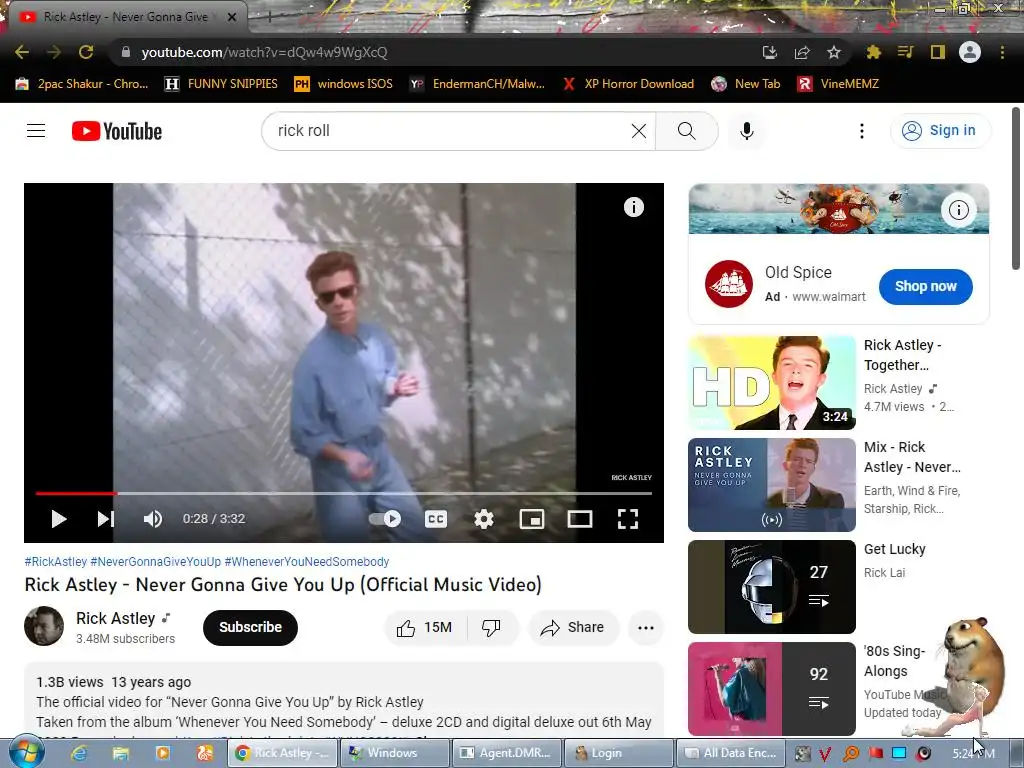Open Windows Start orb
1024x768 pixels.
click(27, 752)
